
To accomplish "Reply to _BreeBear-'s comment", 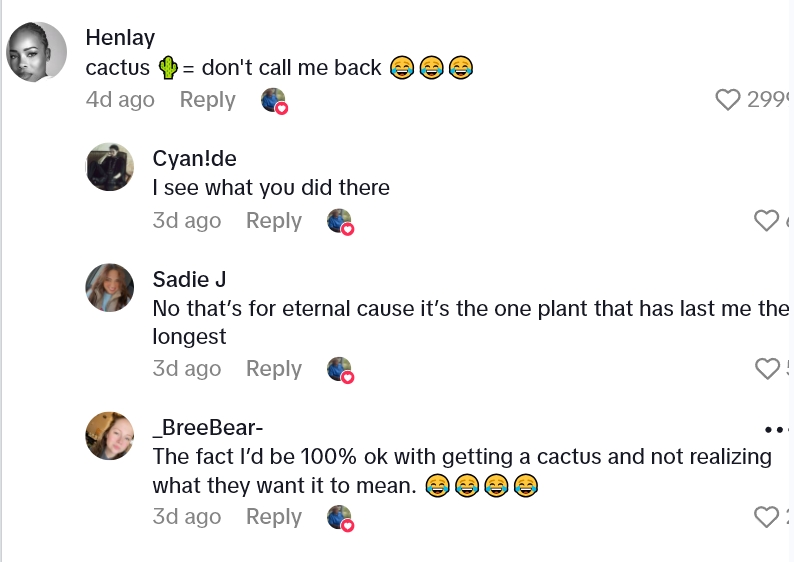I will 274,517.
